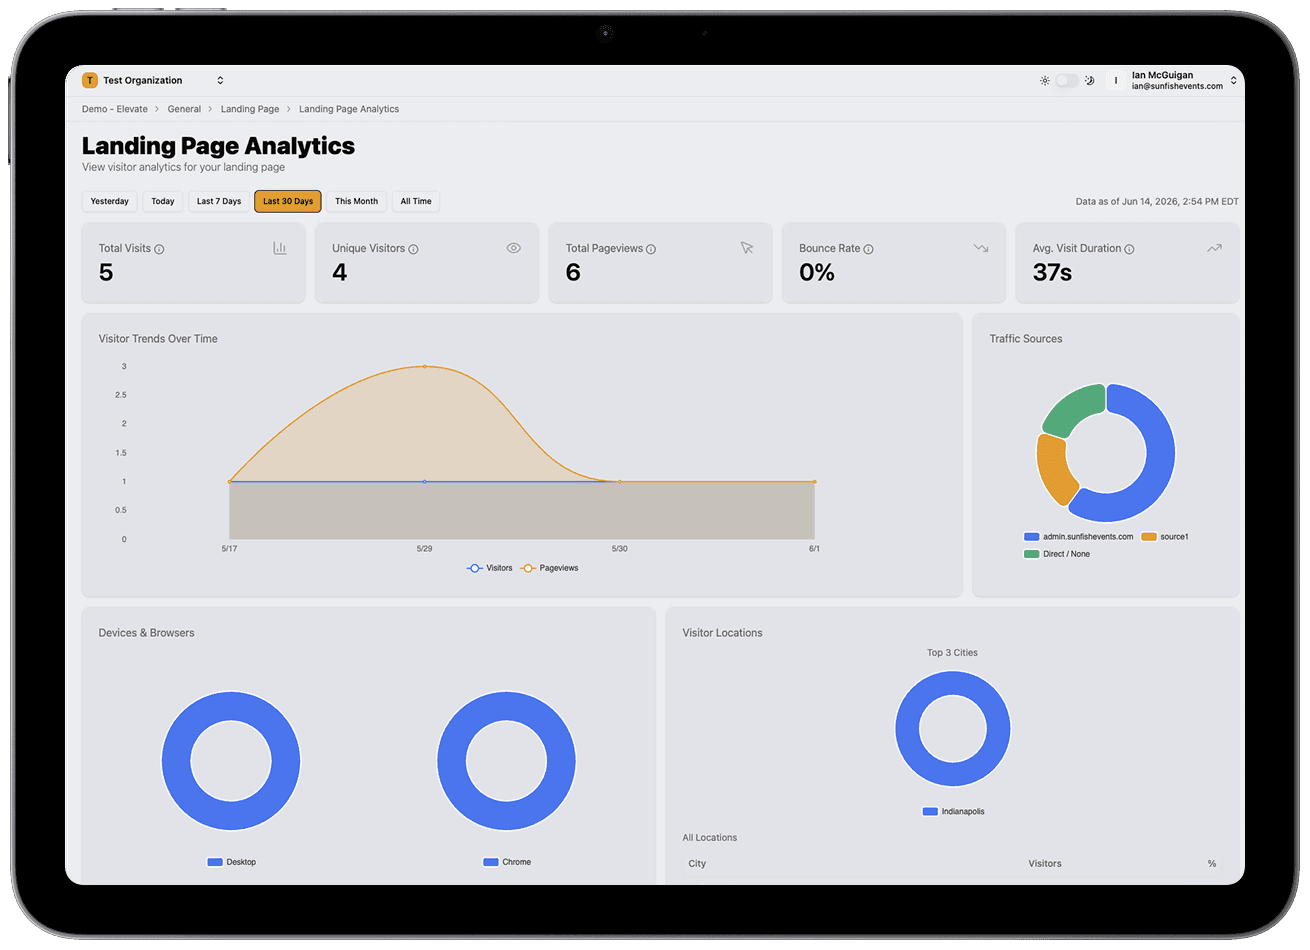Viewport: 1310px width, 950px height.
Task: Toggle the Visitors series in chart legend
Action: pyautogui.click(x=490, y=568)
